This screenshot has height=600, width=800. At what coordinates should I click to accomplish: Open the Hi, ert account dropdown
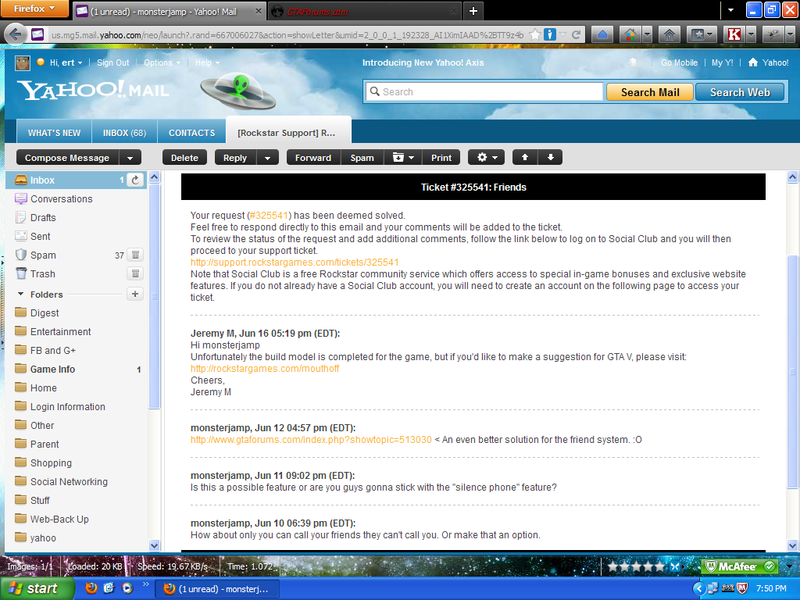[x=65, y=62]
